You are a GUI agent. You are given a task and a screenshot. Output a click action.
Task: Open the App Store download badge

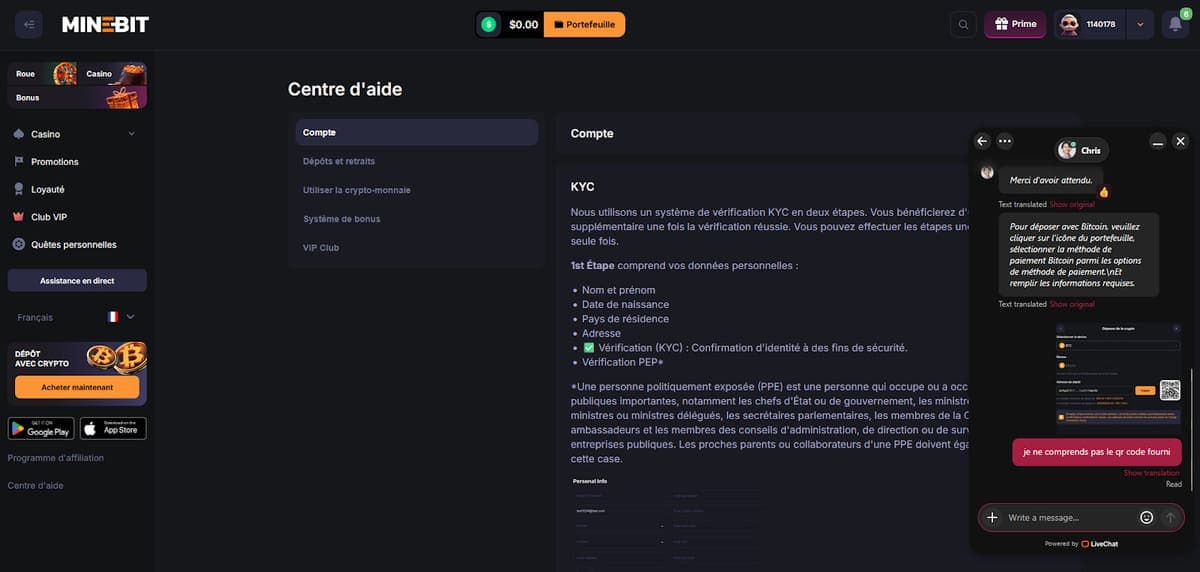click(x=113, y=428)
